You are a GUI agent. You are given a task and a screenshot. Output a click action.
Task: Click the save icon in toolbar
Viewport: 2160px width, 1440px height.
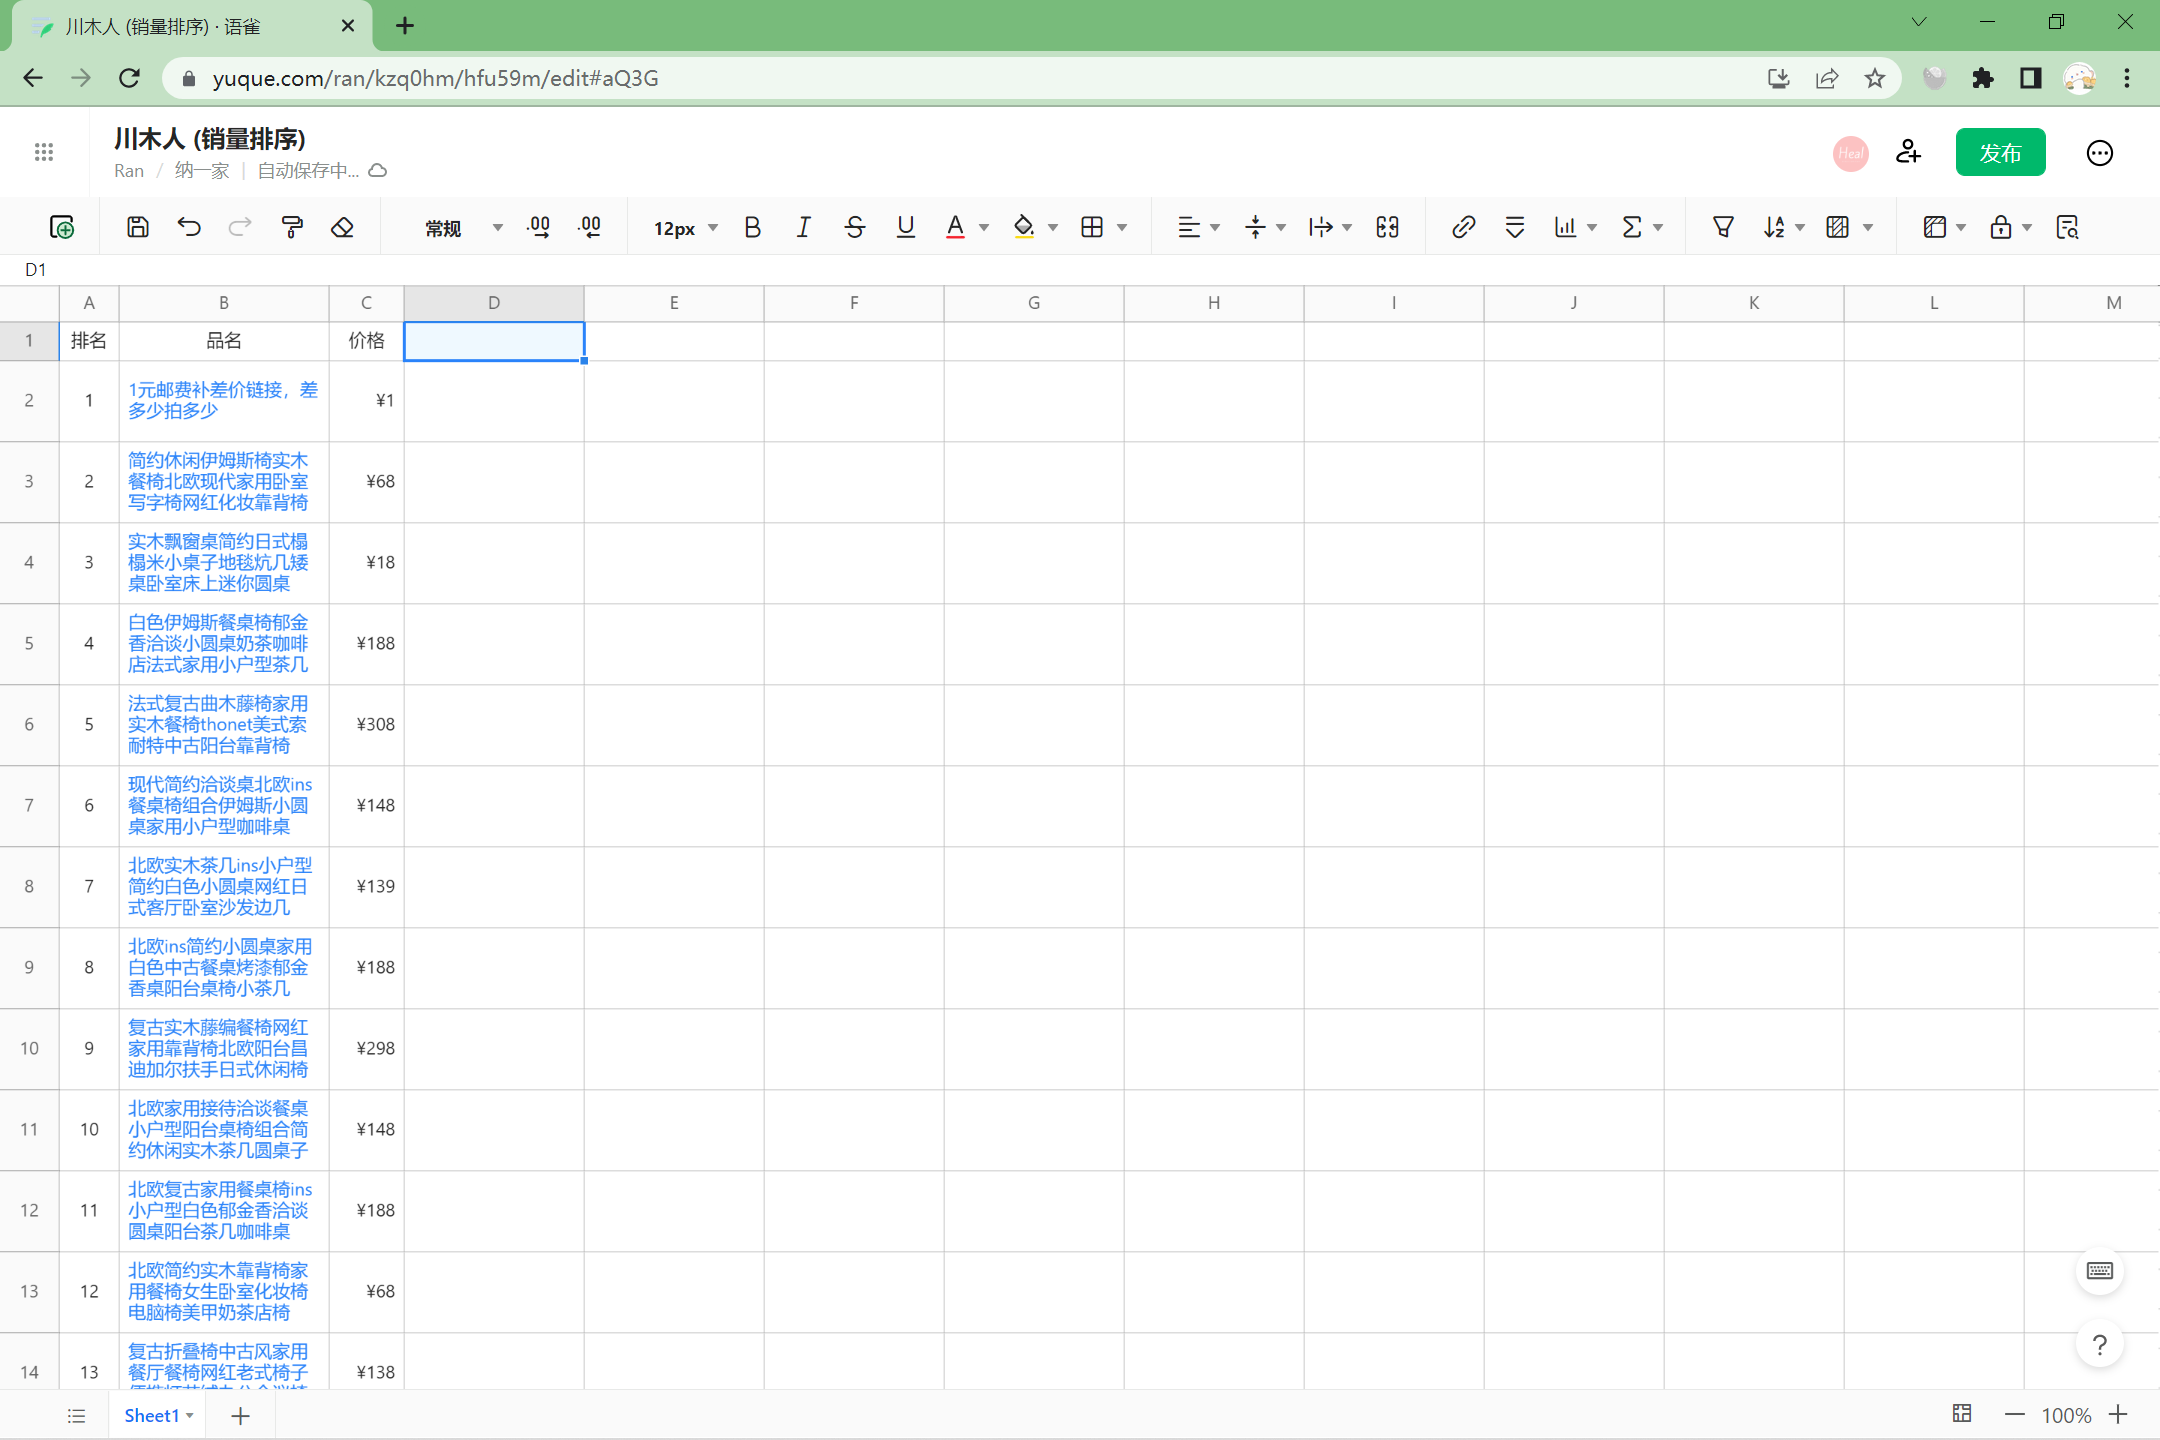(138, 227)
